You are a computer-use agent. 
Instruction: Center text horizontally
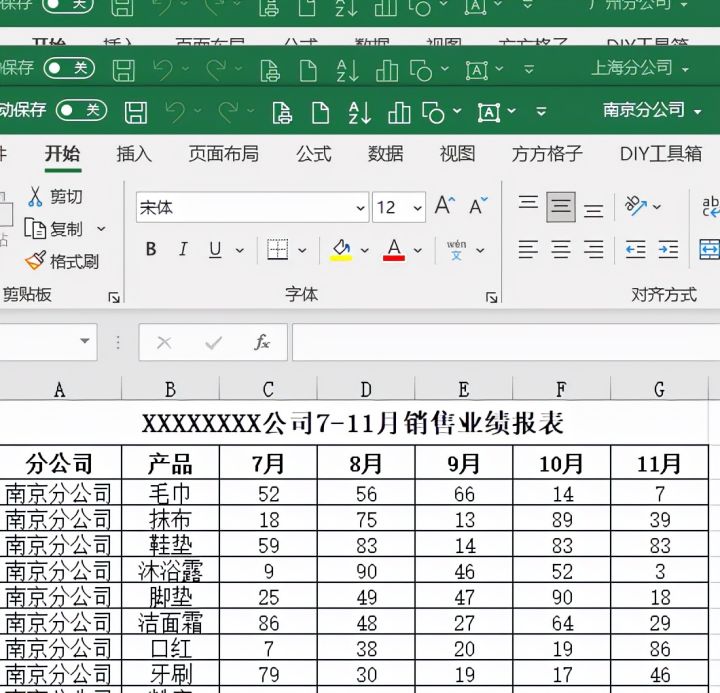(x=561, y=250)
